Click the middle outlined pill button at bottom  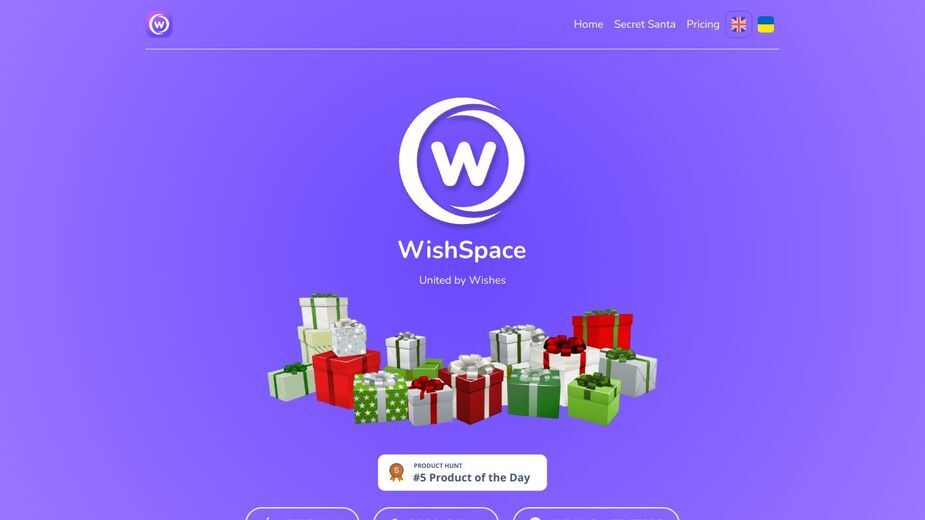coord(436,514)
